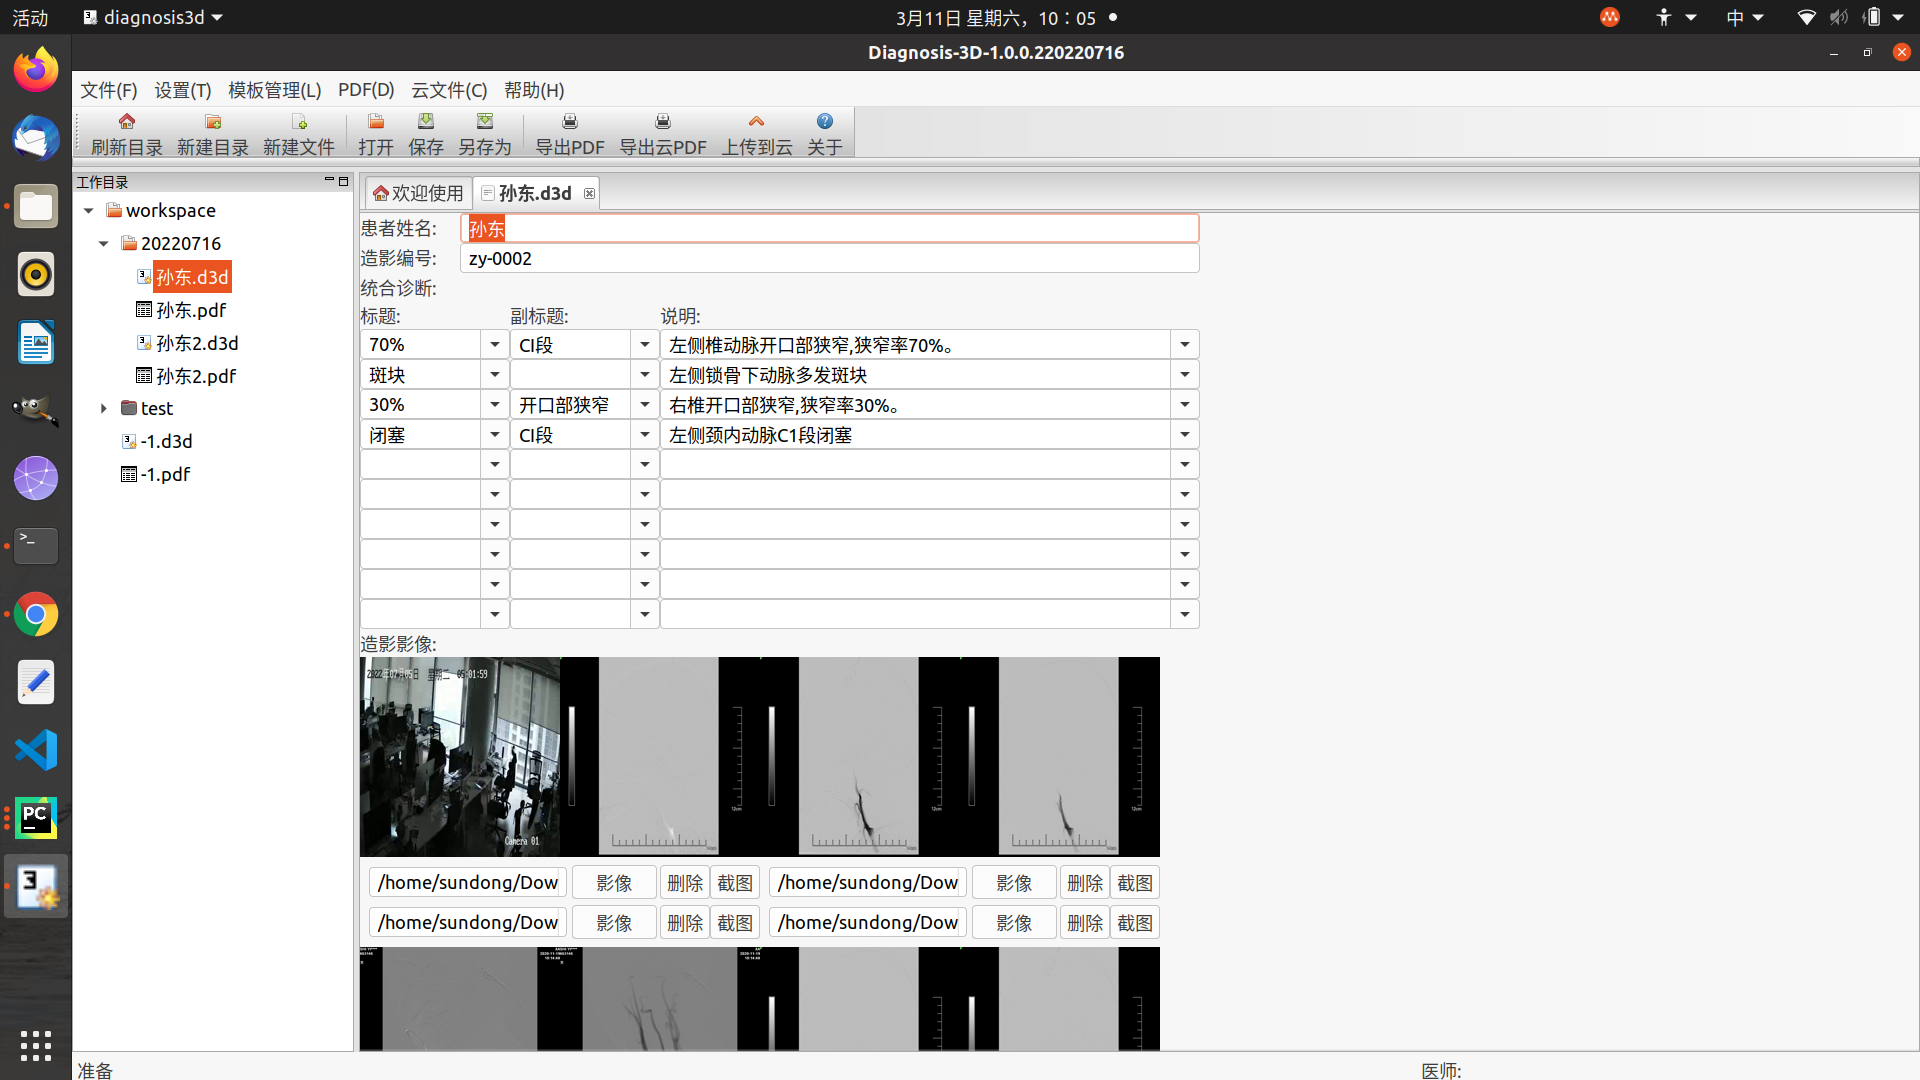Open the 帮助(H) menu
Viewport: 1920px width, 1080px height.
coord(534,90)
